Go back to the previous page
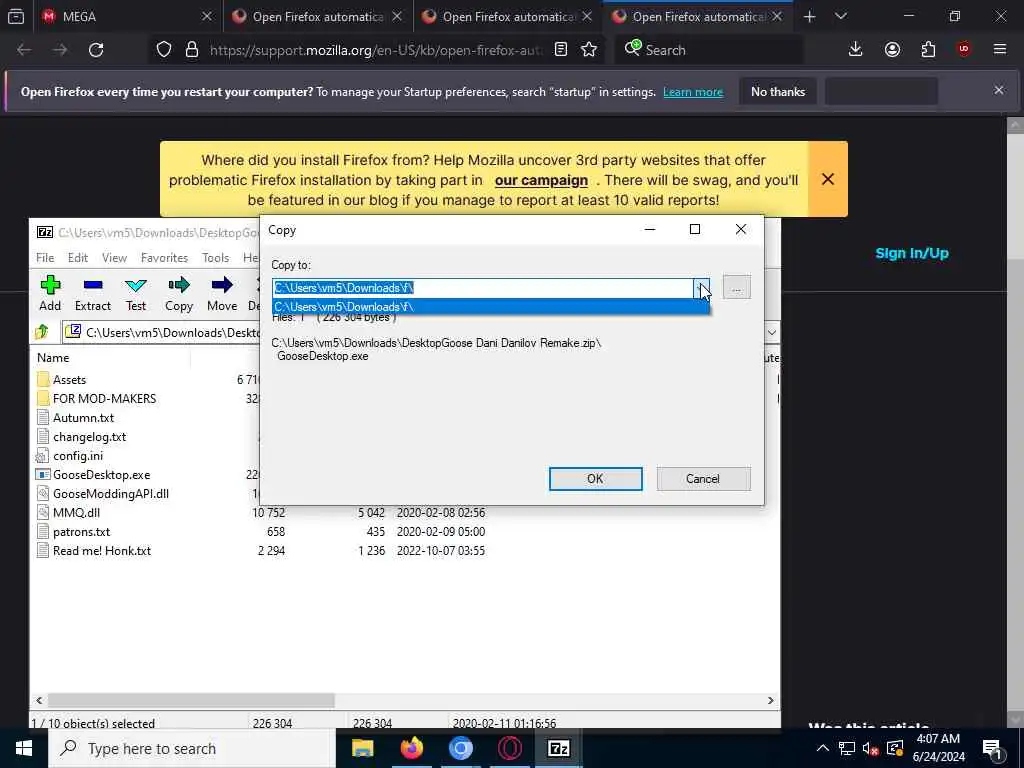The width and height of the screenshot is (1024, 768). click(24, 50)
